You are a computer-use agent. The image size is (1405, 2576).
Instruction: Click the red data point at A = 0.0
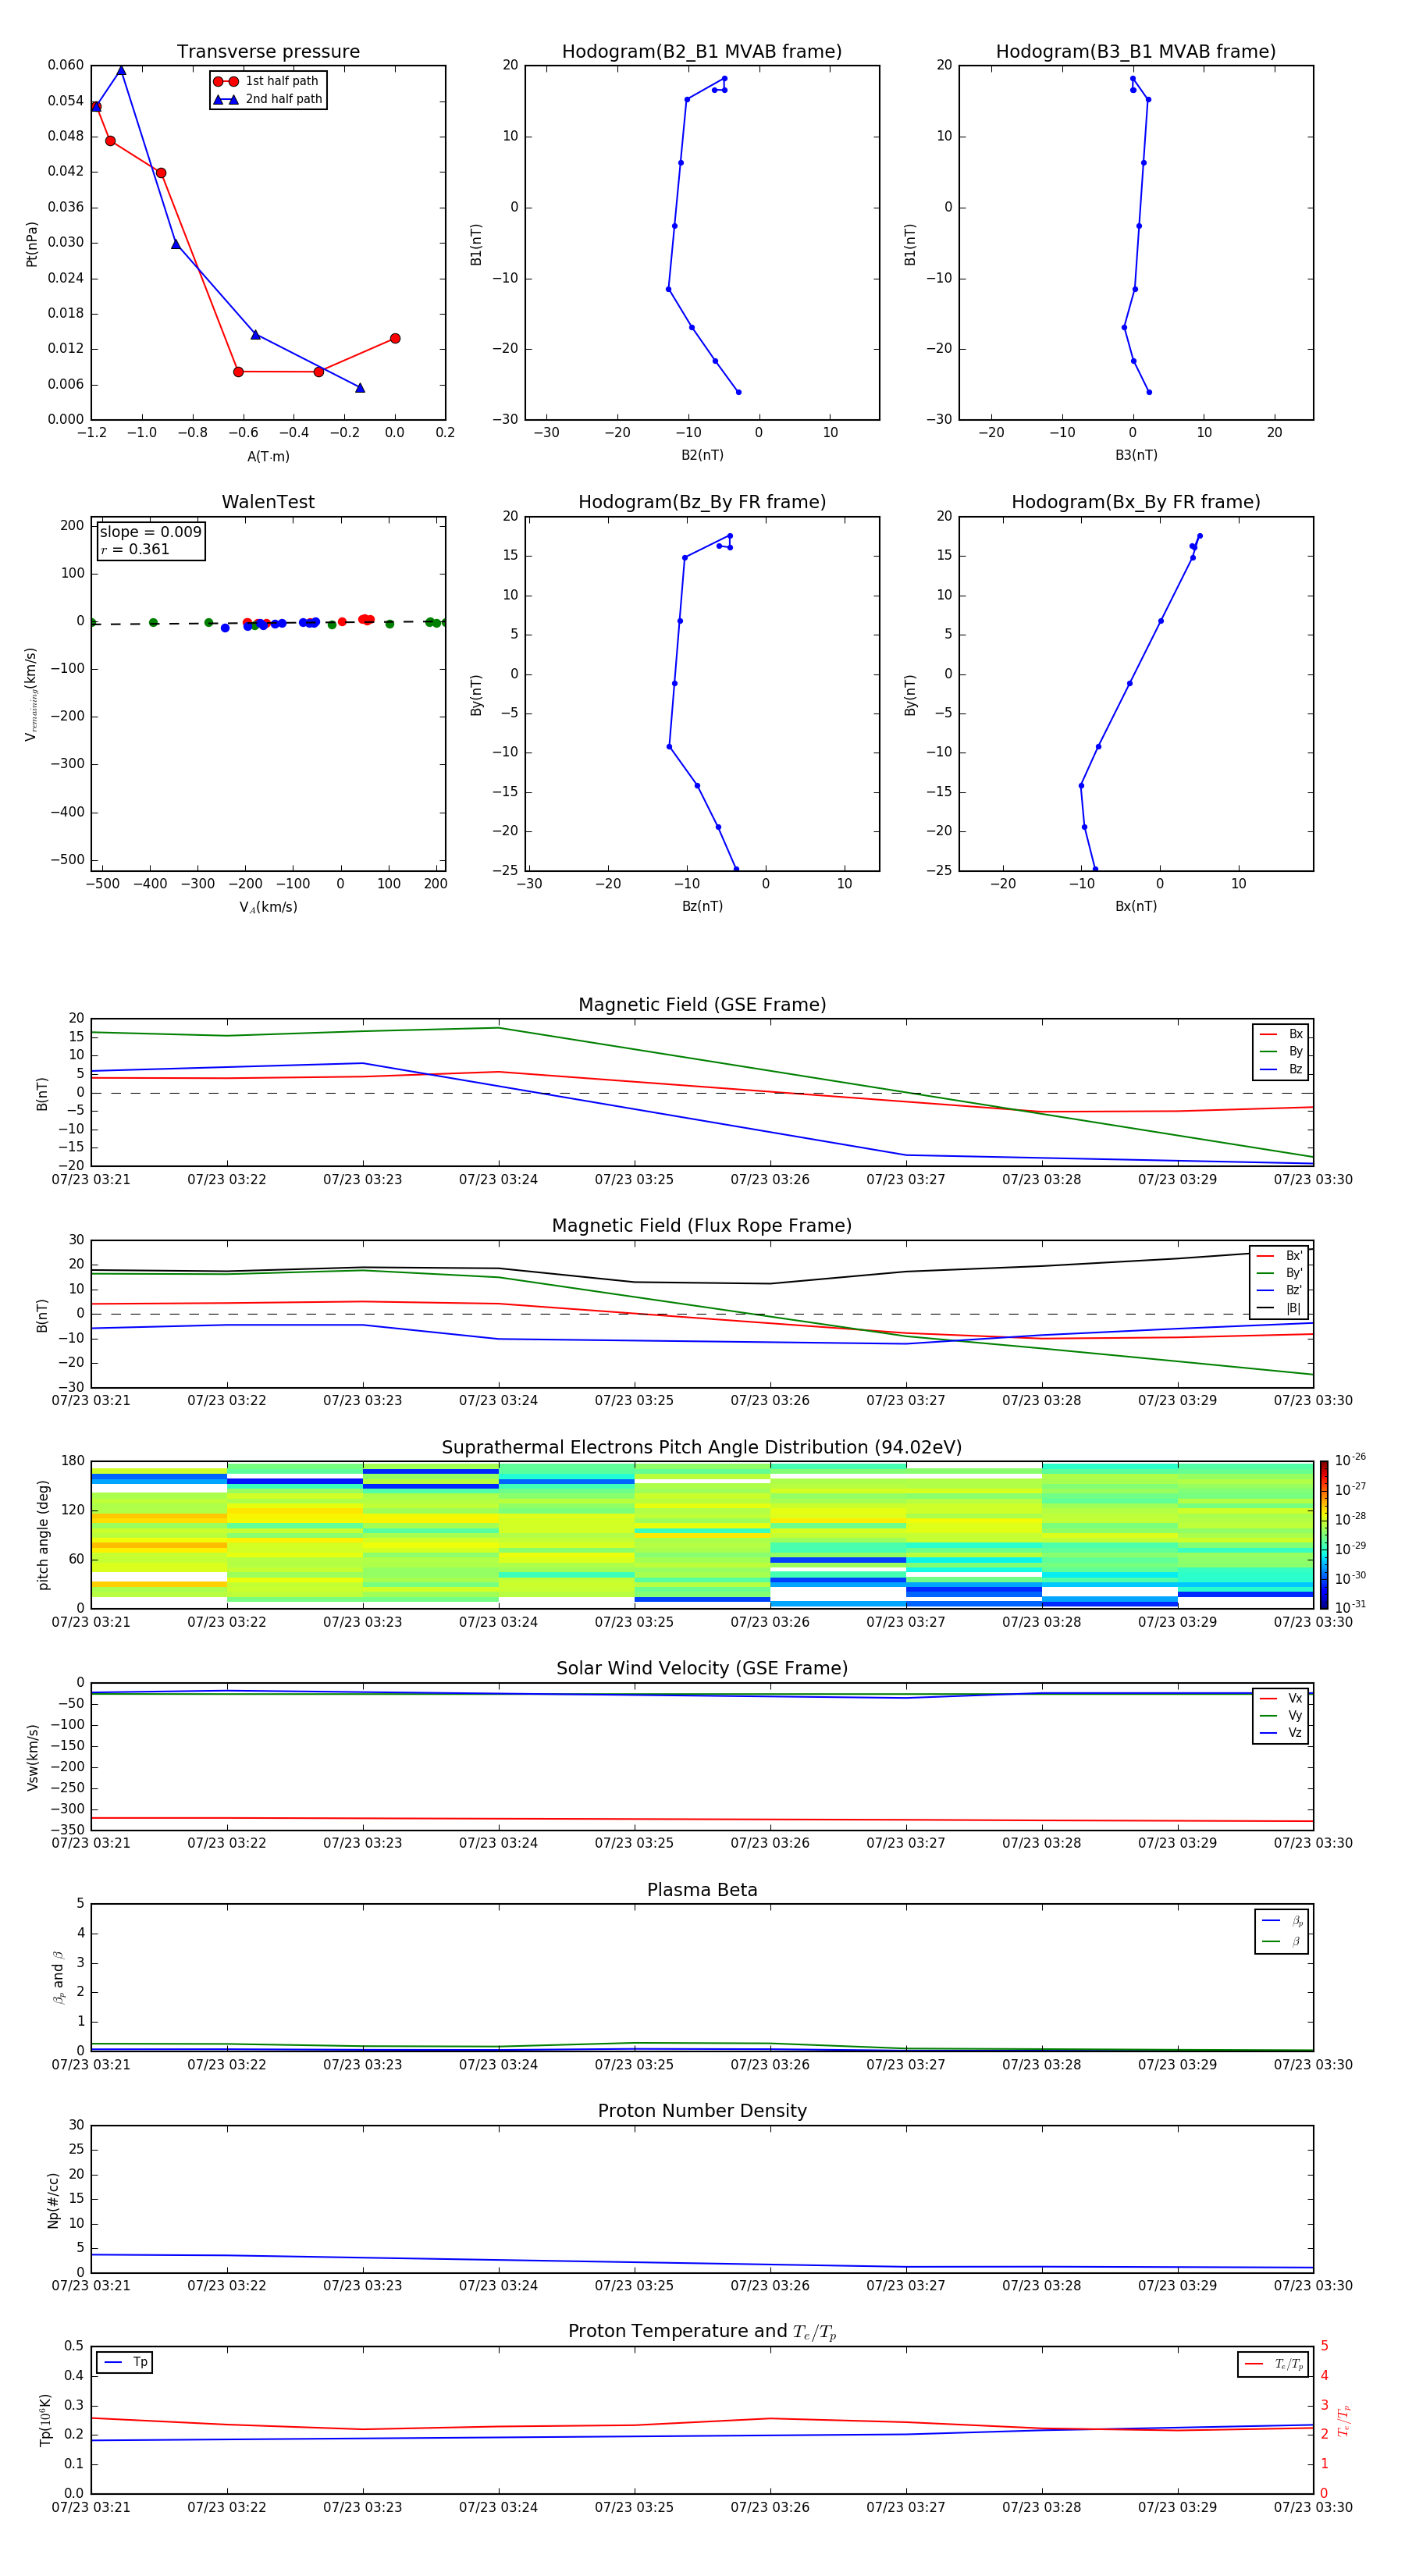395,339
